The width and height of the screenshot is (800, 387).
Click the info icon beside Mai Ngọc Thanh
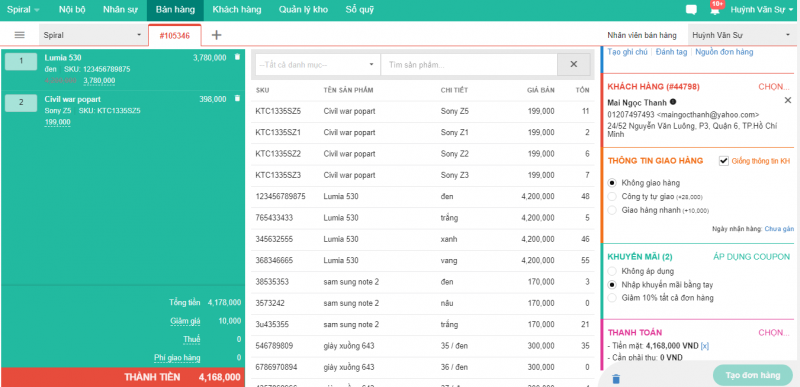click(673, 101)
